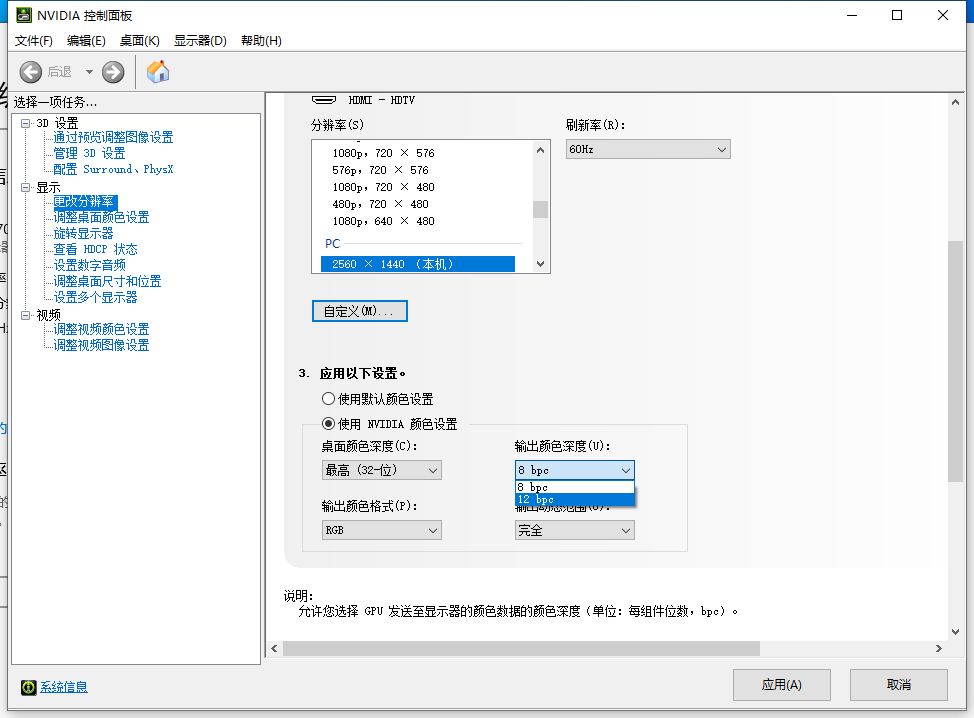This screenshot has height=718, width=974.
Task: Click horizontal scroll left arrow
Action: (x=275, y=648)
